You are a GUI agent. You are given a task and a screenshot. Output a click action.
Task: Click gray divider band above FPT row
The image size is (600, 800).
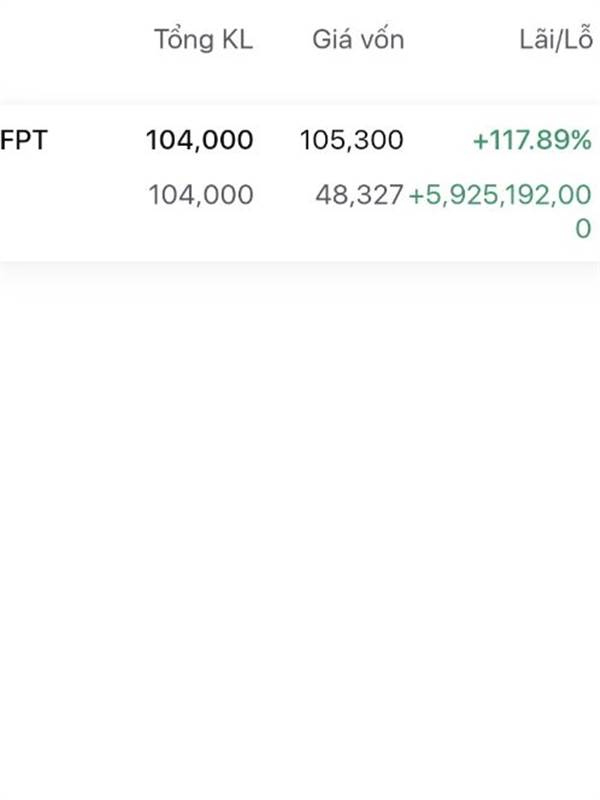coord(300,92)
